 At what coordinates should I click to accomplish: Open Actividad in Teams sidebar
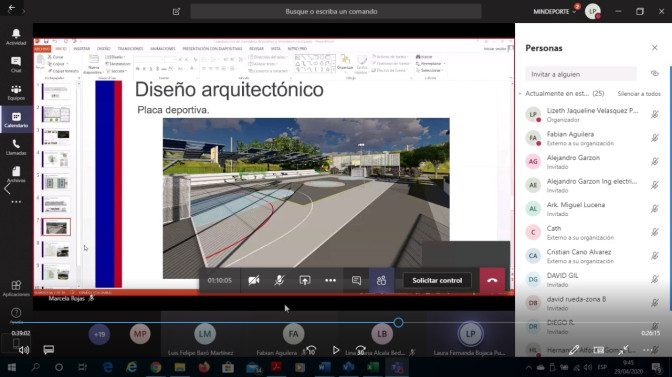[x=16, y=37]
